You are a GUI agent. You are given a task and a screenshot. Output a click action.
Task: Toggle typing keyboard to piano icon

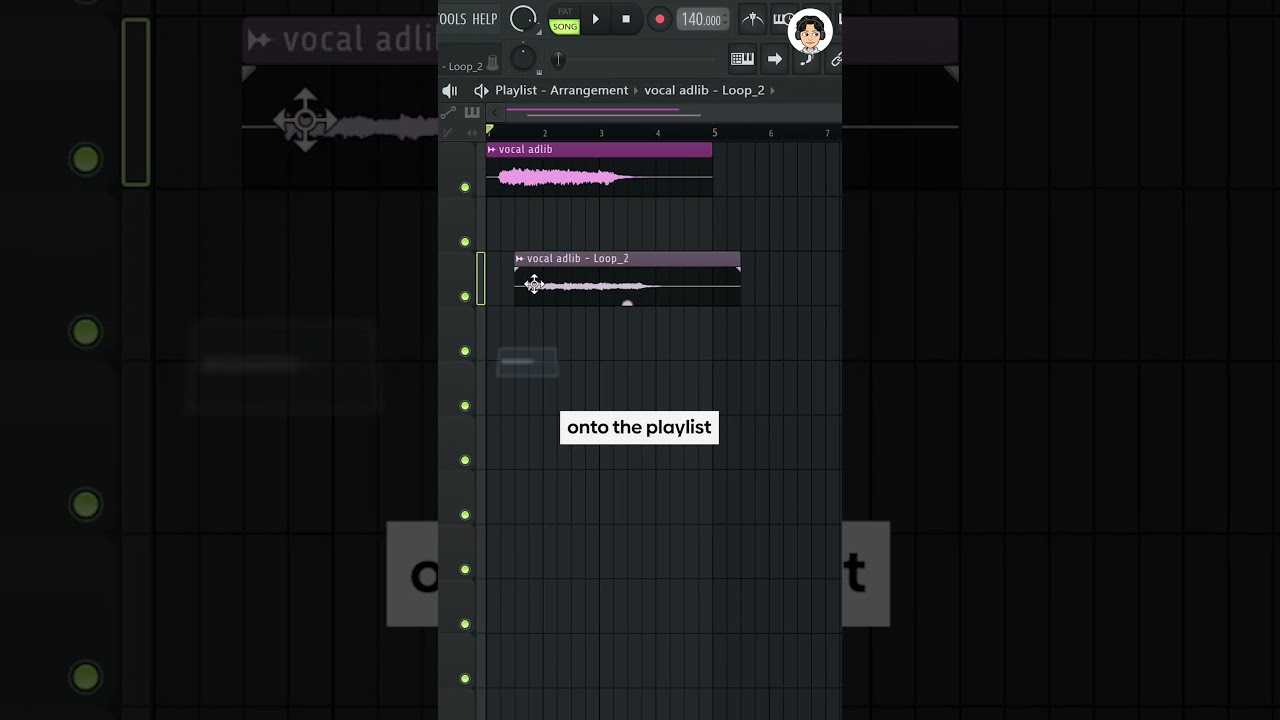(x=742, y=59)
